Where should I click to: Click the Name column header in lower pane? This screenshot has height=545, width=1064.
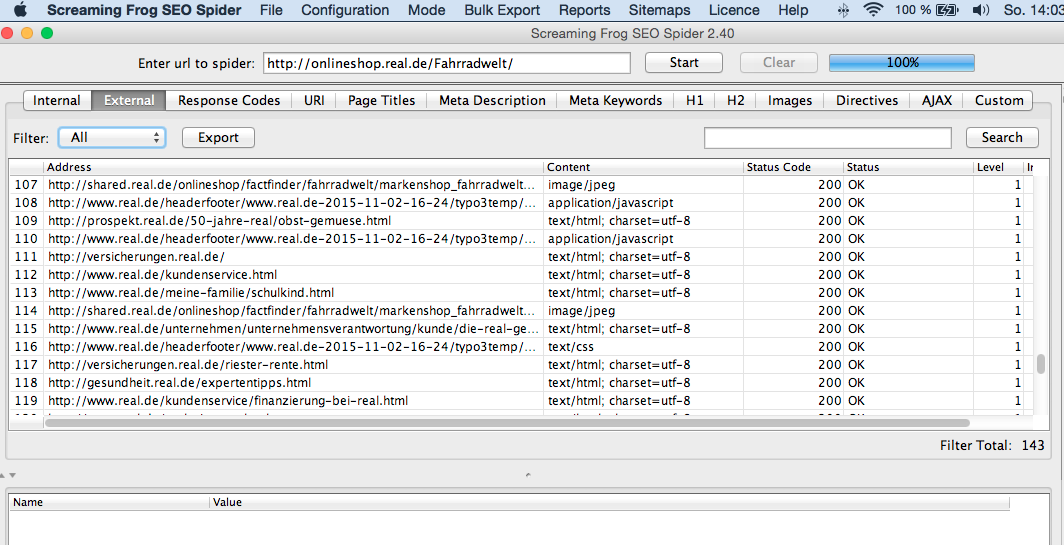click(109, 503)
